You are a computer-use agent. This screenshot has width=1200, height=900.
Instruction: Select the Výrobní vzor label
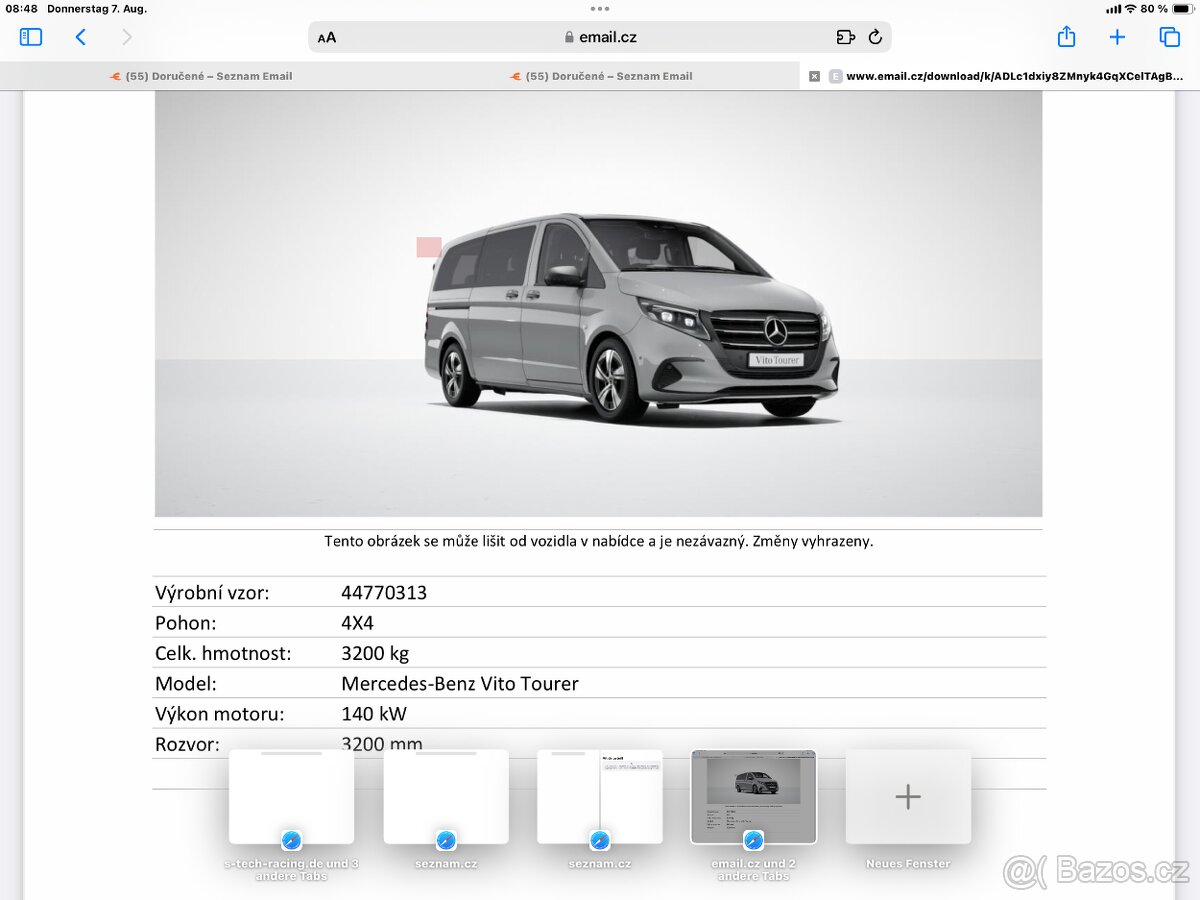pos(212,592)
